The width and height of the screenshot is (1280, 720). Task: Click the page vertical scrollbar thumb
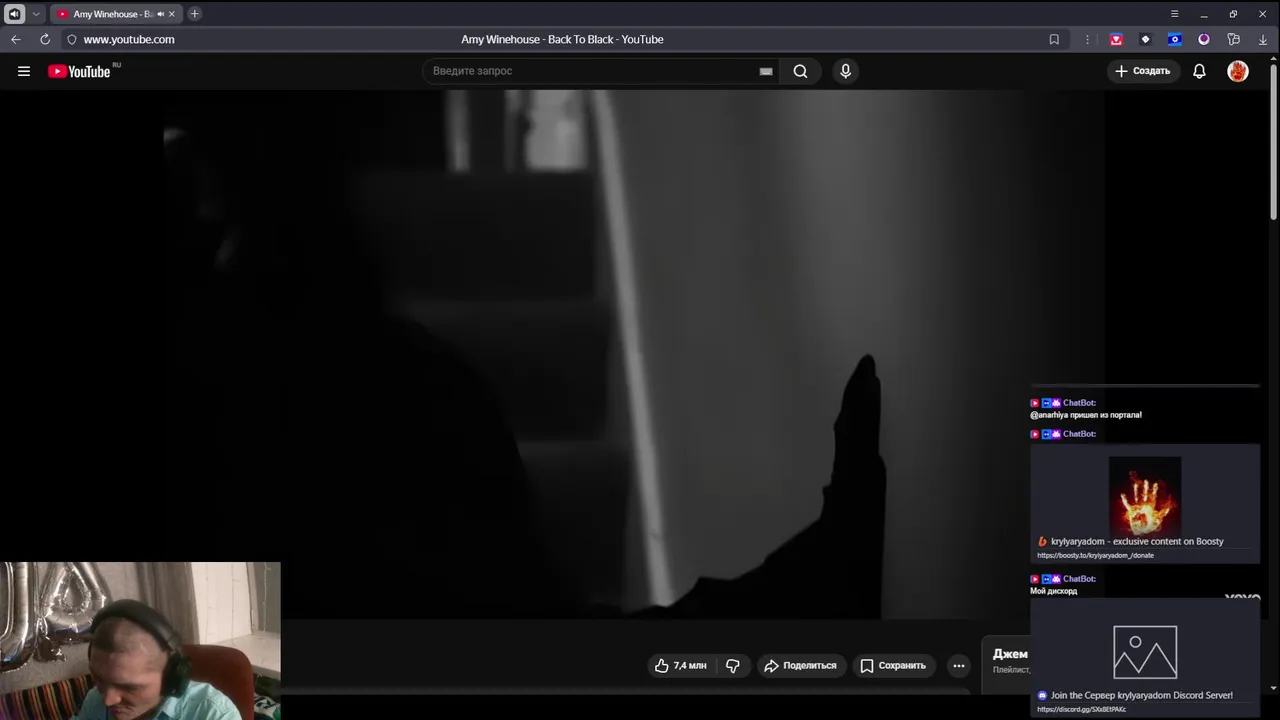[x=1273, y=140]
